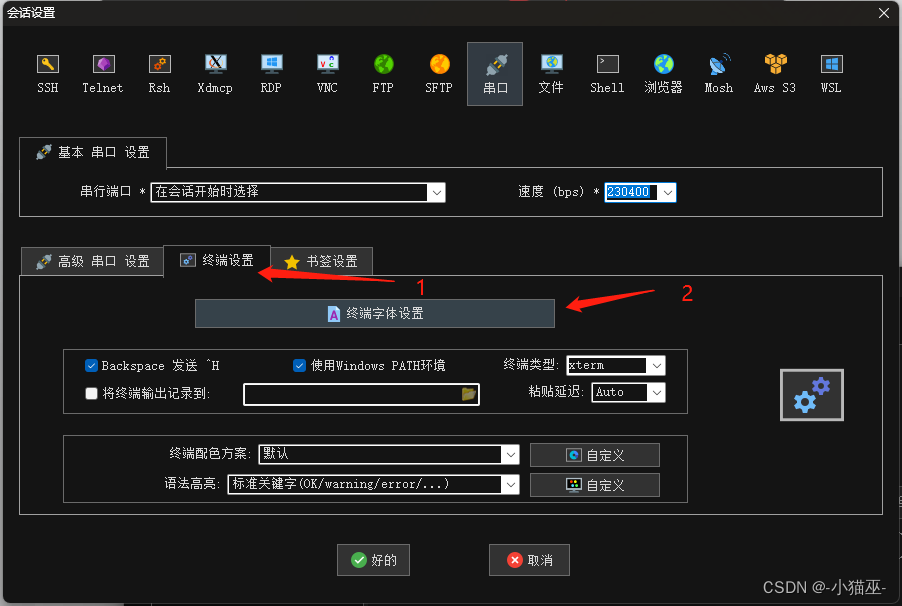Viewport: 902px width, 606px height.
Task: Click the gears settings icon button
Action: coord(812,395)
